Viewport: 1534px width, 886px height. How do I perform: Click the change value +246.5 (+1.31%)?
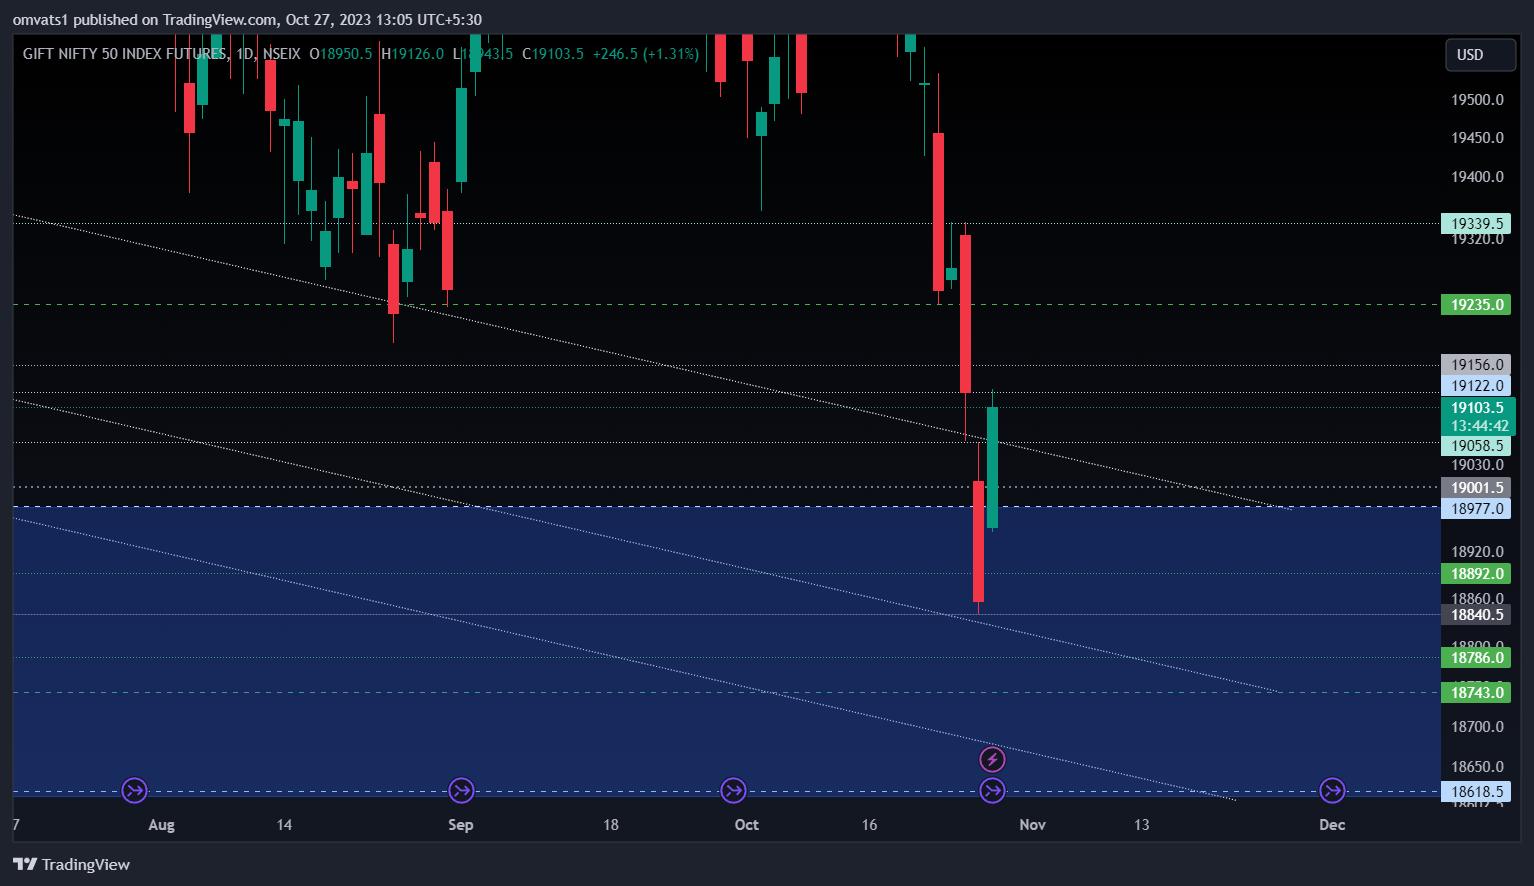[646, 54]
